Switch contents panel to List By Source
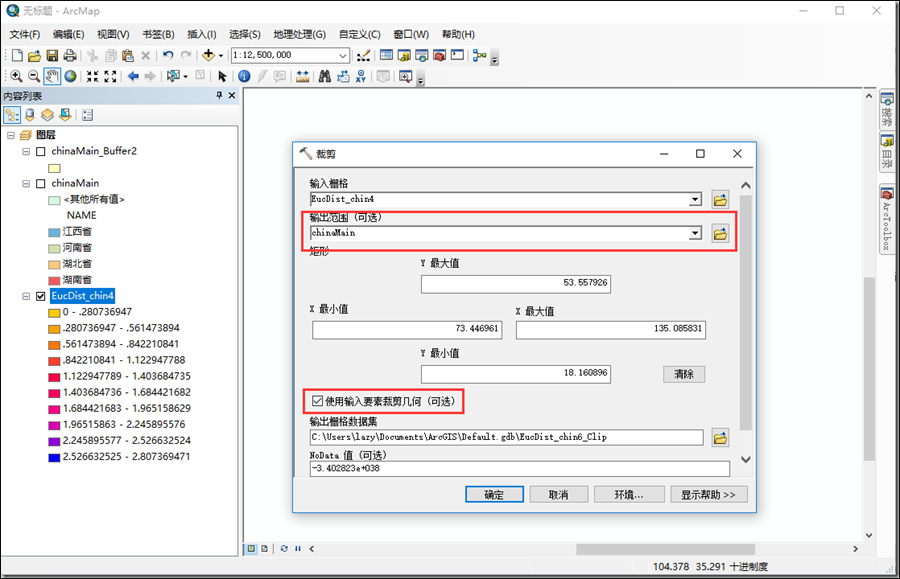 30,113
